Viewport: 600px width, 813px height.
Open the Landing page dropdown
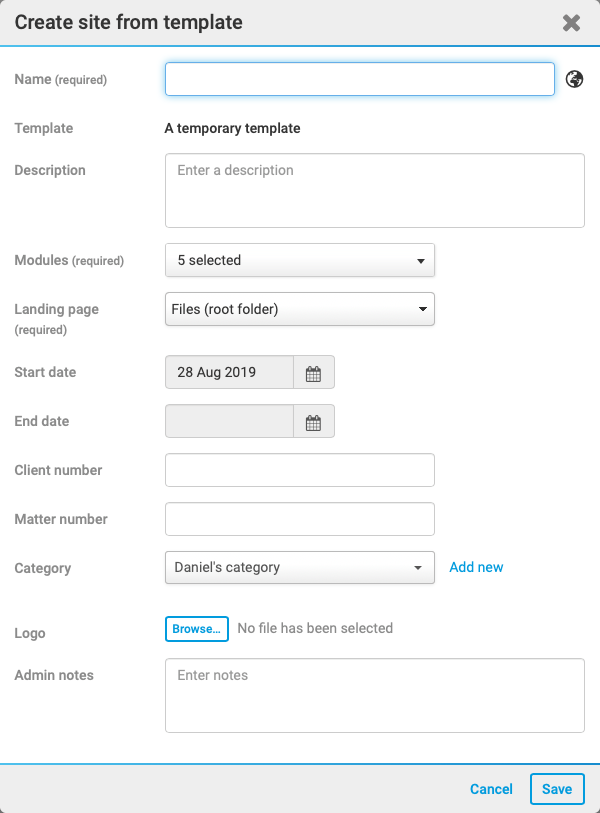point(300,309)
